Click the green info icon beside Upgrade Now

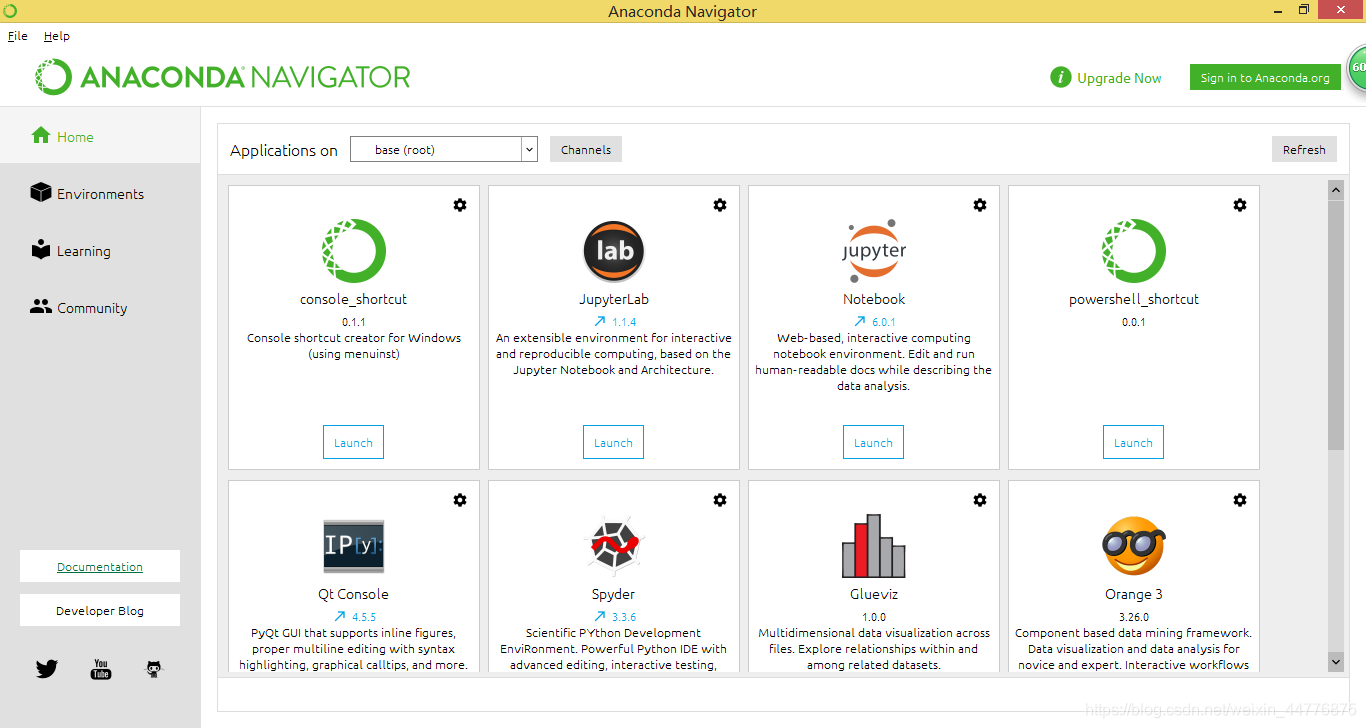click(1060, 77)
